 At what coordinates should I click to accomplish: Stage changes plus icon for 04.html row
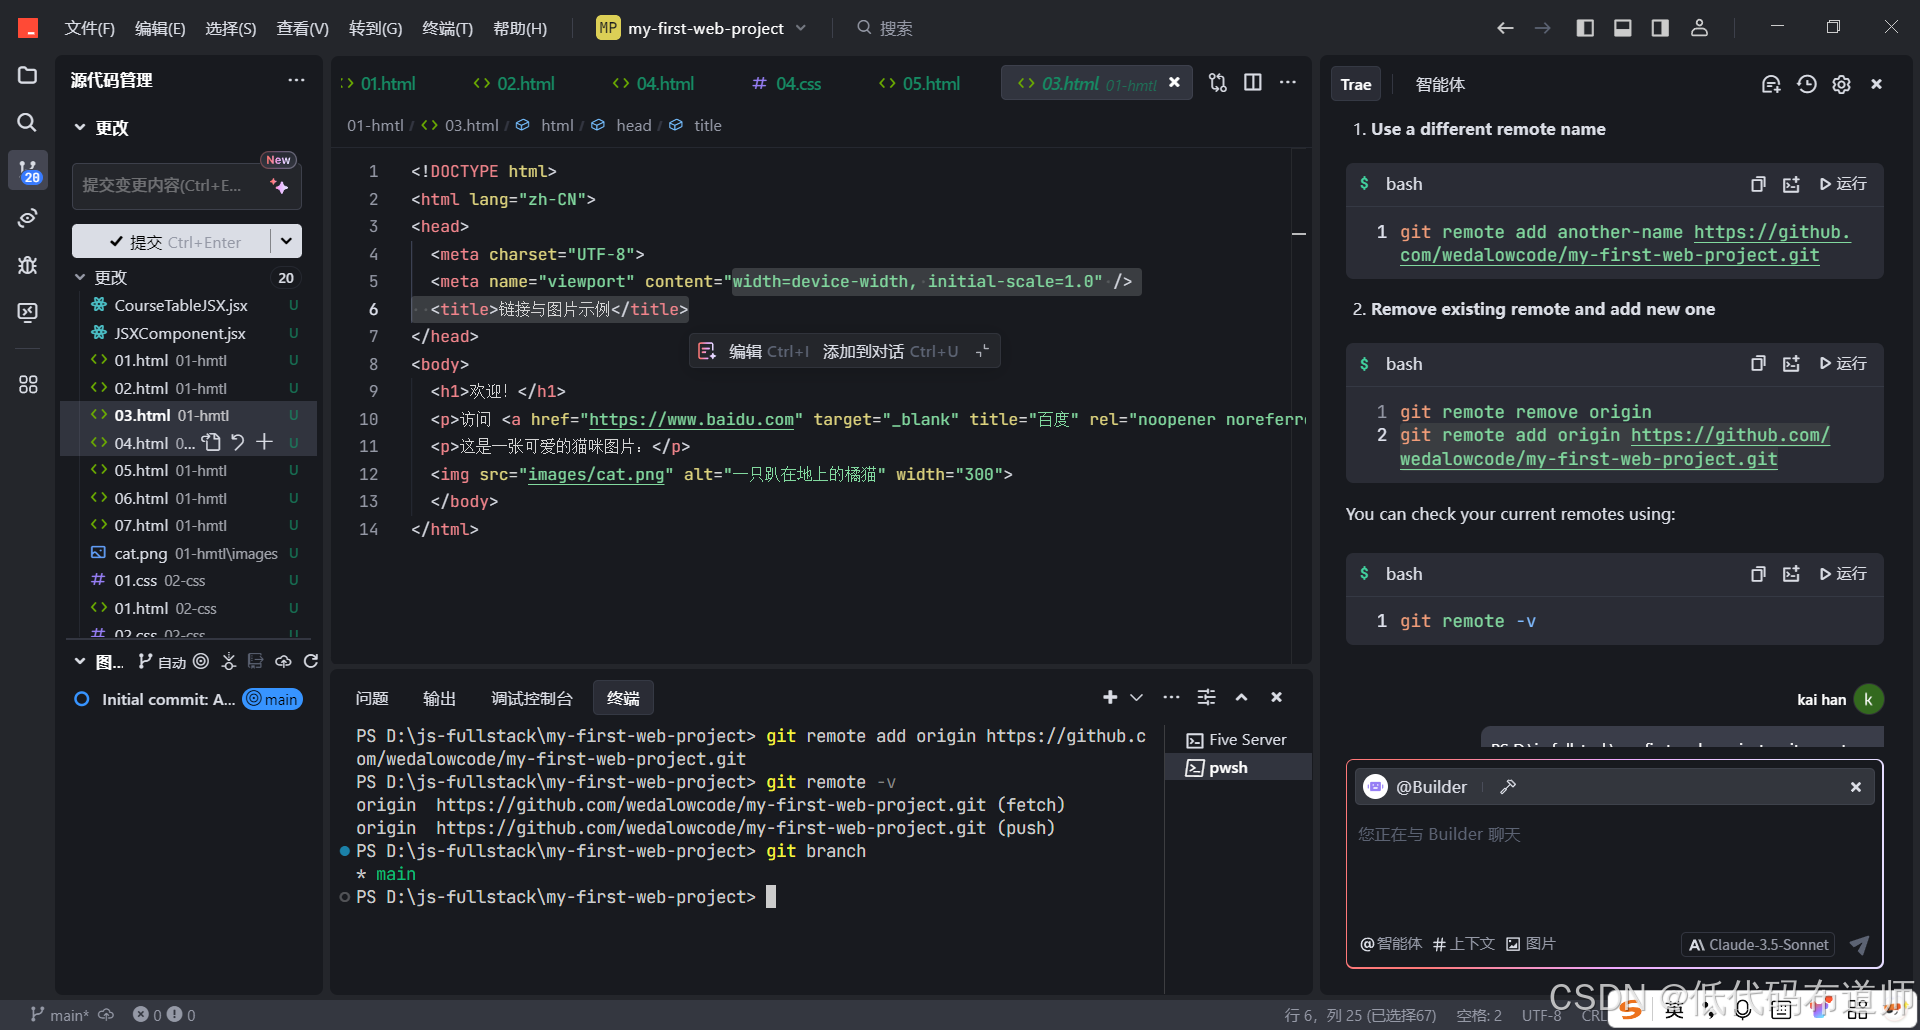coord(264,442)
